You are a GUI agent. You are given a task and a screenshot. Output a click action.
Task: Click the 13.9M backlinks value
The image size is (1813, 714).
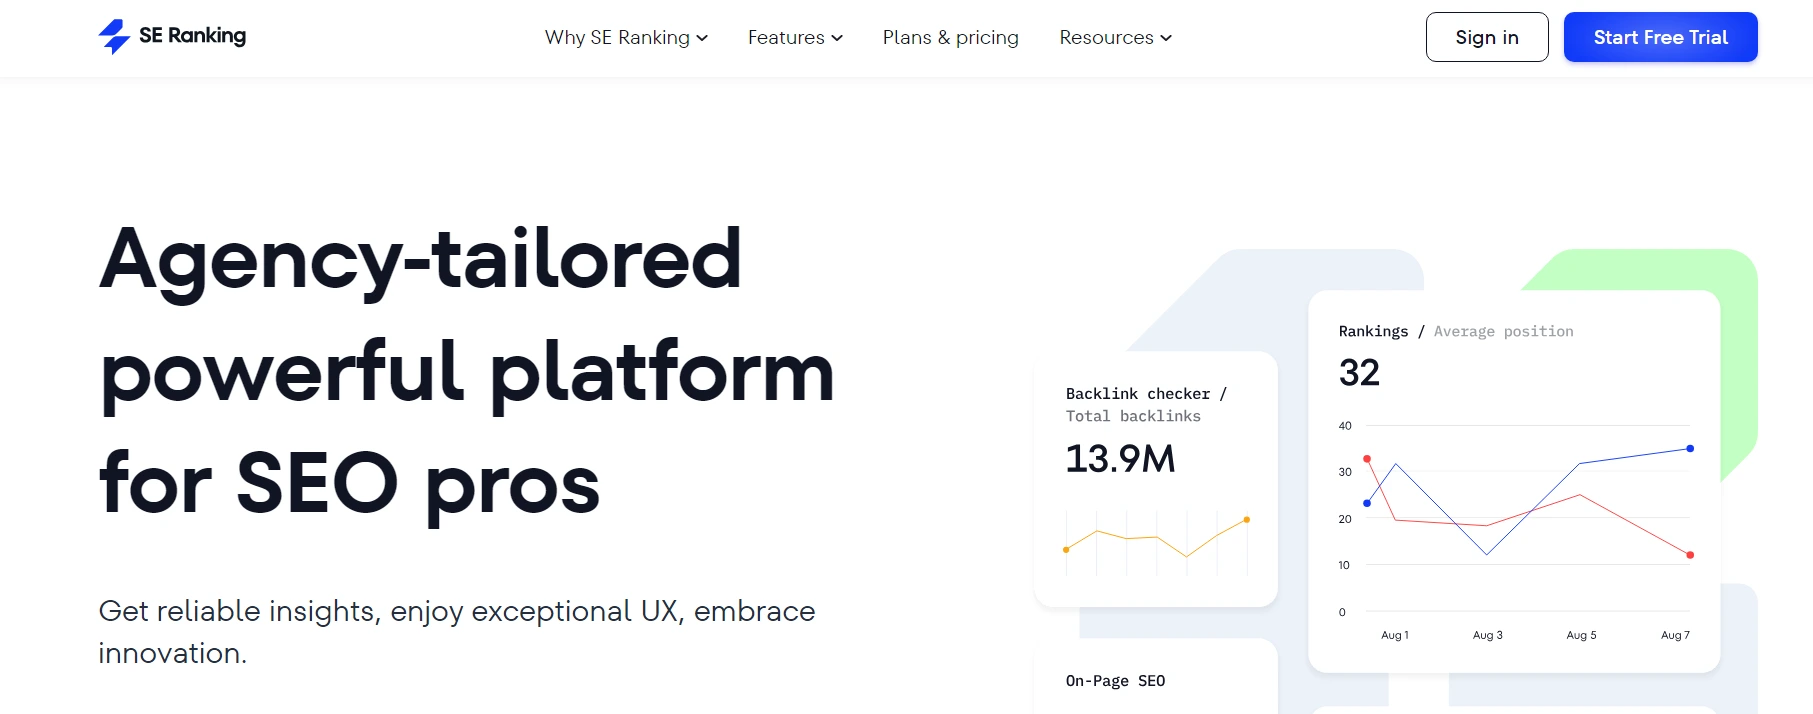[x=1120, y=459]
